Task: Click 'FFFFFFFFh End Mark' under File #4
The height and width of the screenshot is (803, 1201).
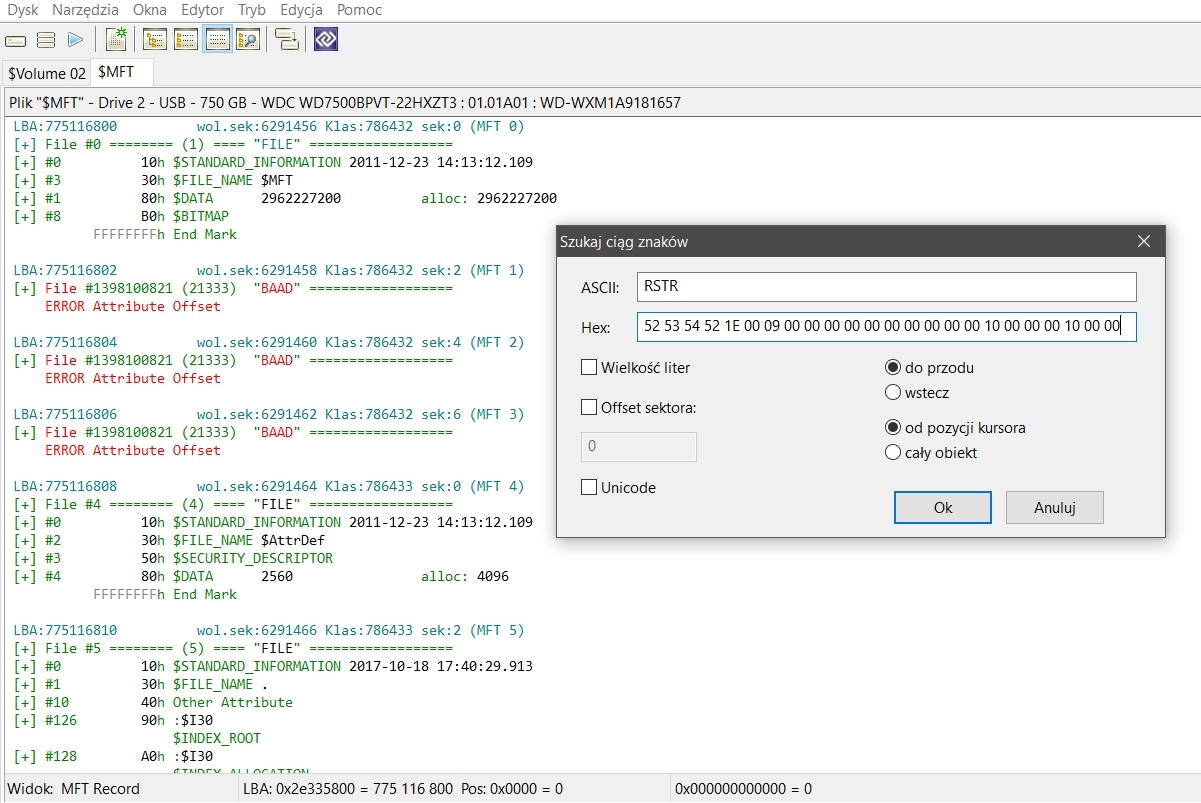Action: pyautogui.click(x=165, y=594)
